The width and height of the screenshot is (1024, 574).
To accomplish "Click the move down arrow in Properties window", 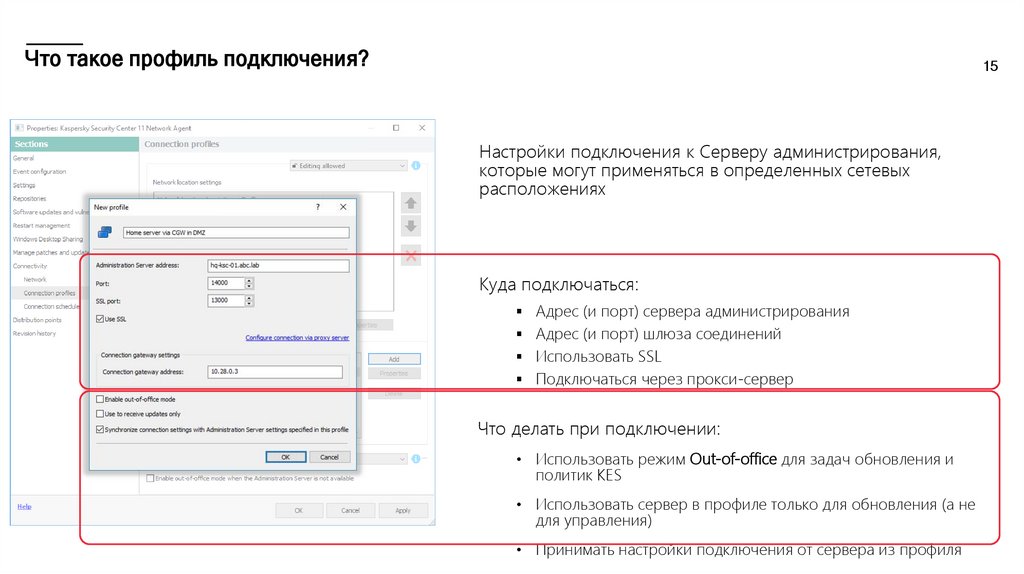I will pyautogui.click(x=411, y=227).
